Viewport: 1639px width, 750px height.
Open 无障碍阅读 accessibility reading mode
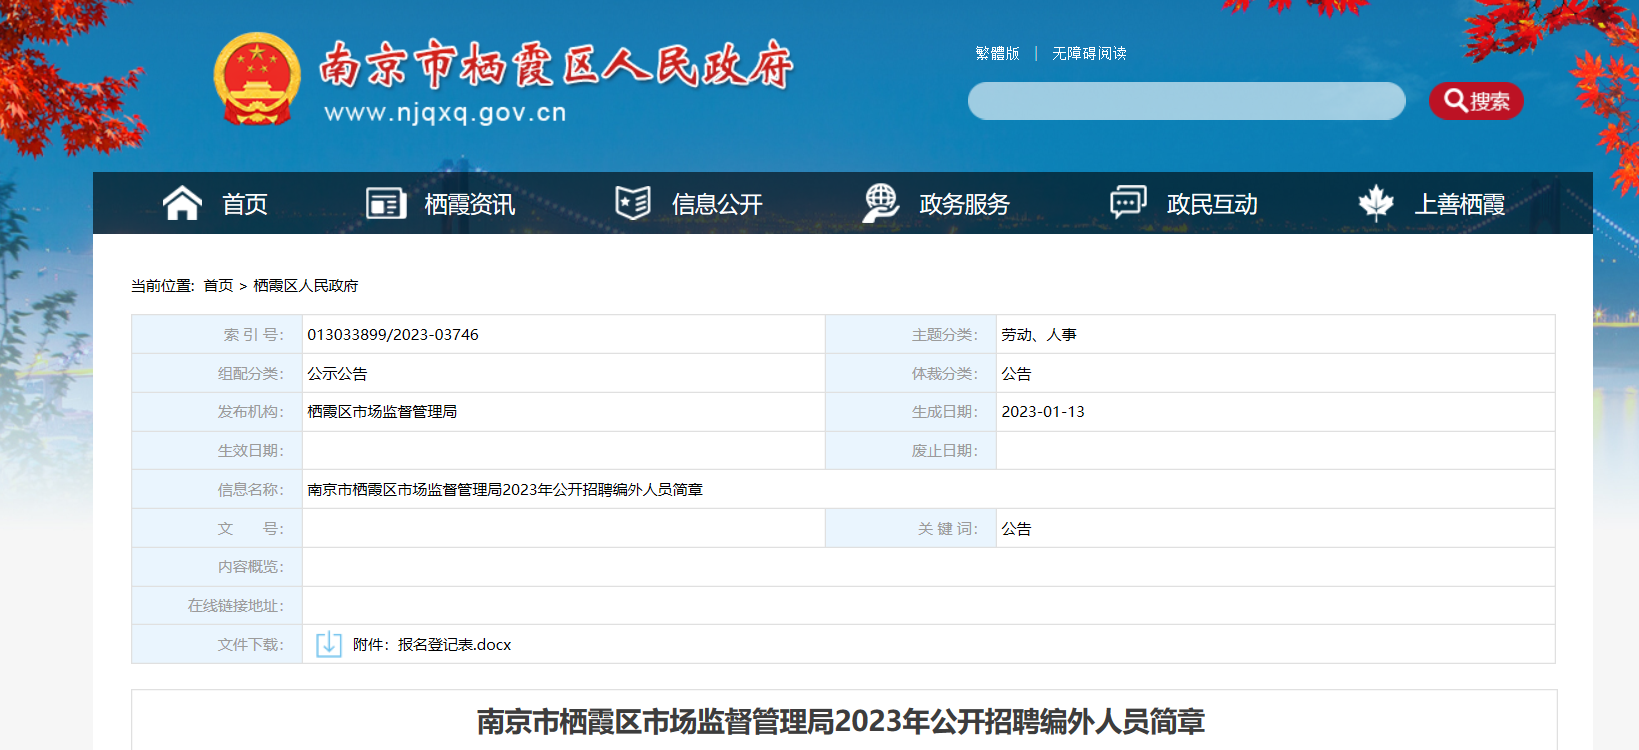point(1089,53)
